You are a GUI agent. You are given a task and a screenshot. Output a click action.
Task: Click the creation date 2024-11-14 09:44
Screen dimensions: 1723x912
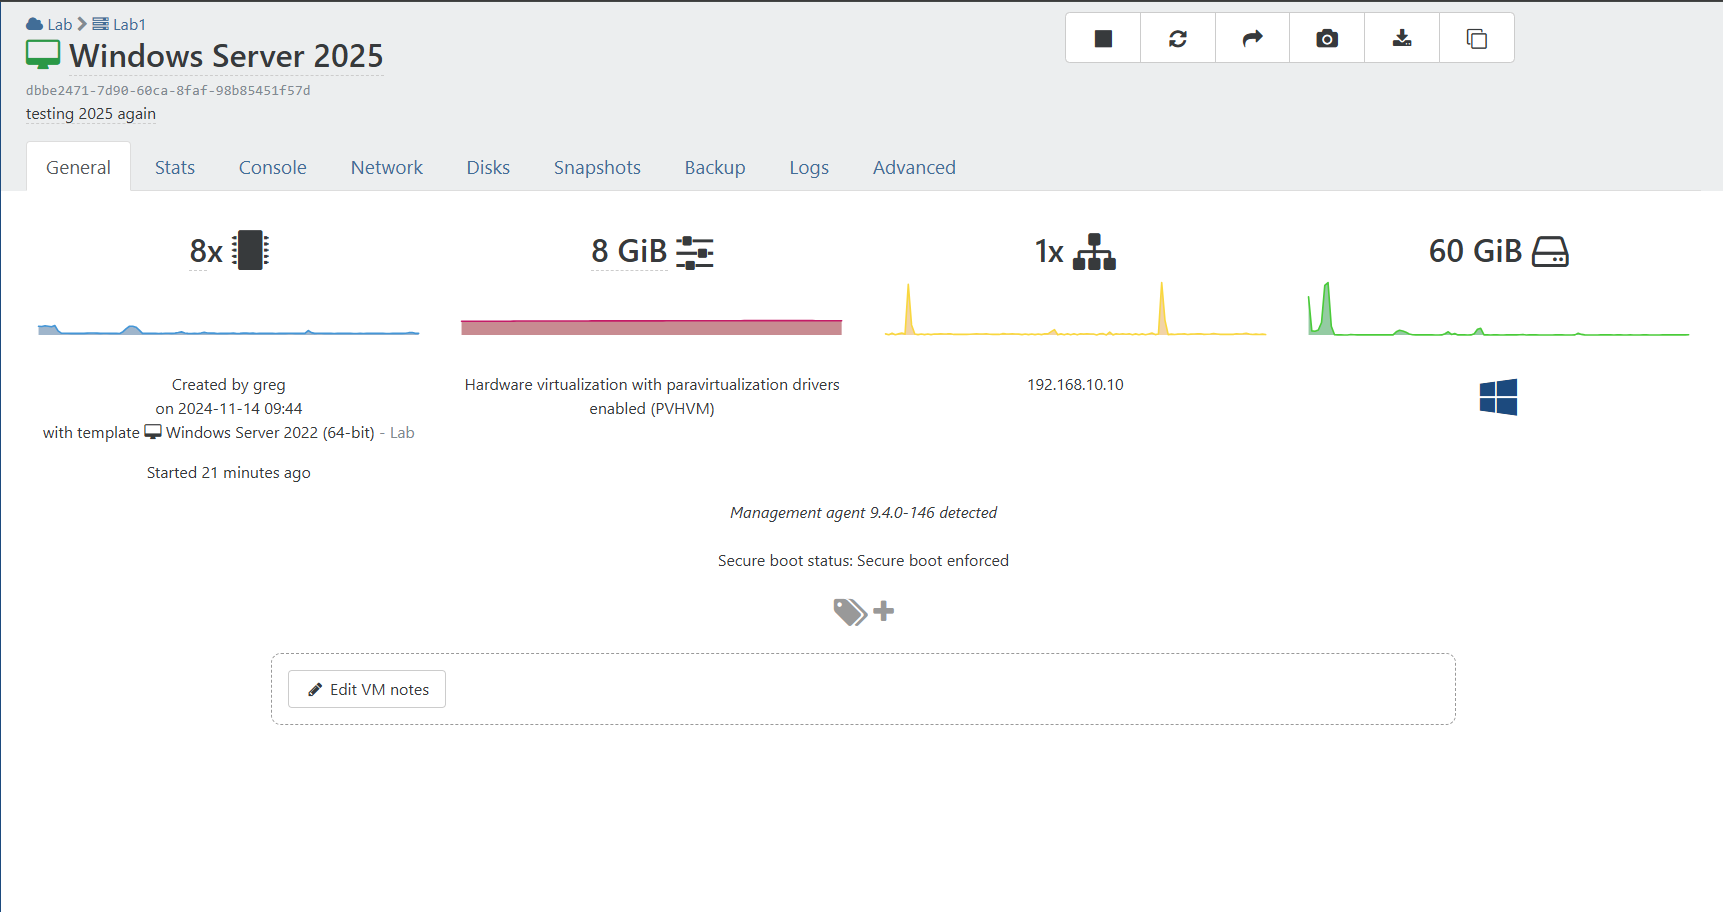pyautogui.click(x=240, y=408)
